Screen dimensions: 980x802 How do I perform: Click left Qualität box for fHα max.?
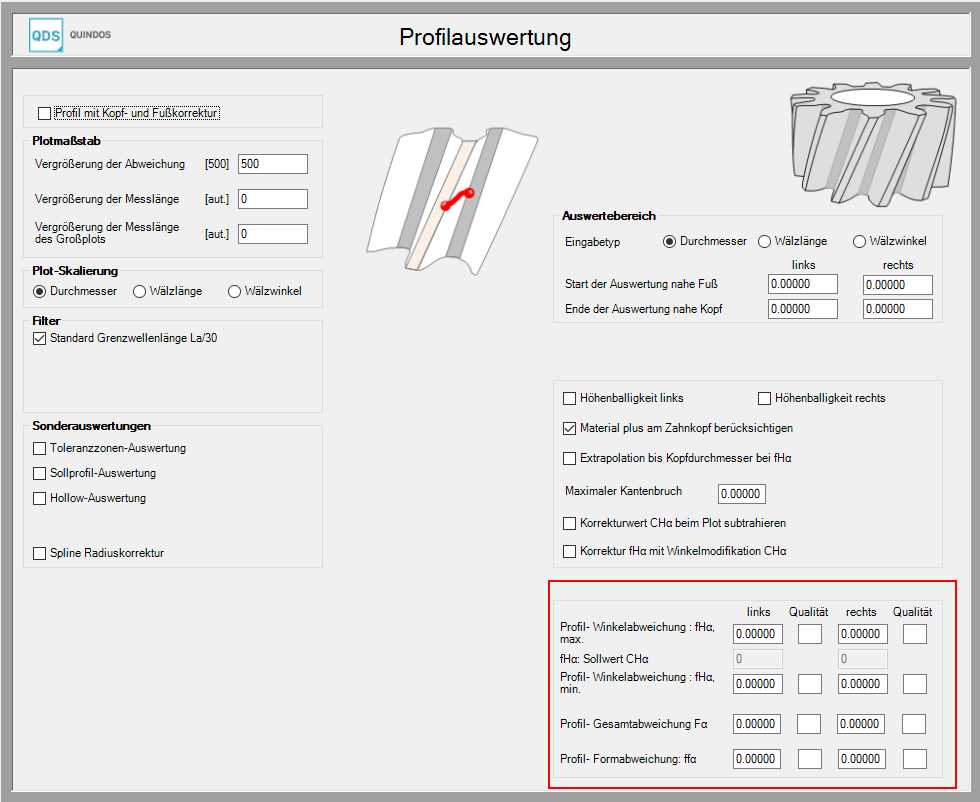click(810, 634)
